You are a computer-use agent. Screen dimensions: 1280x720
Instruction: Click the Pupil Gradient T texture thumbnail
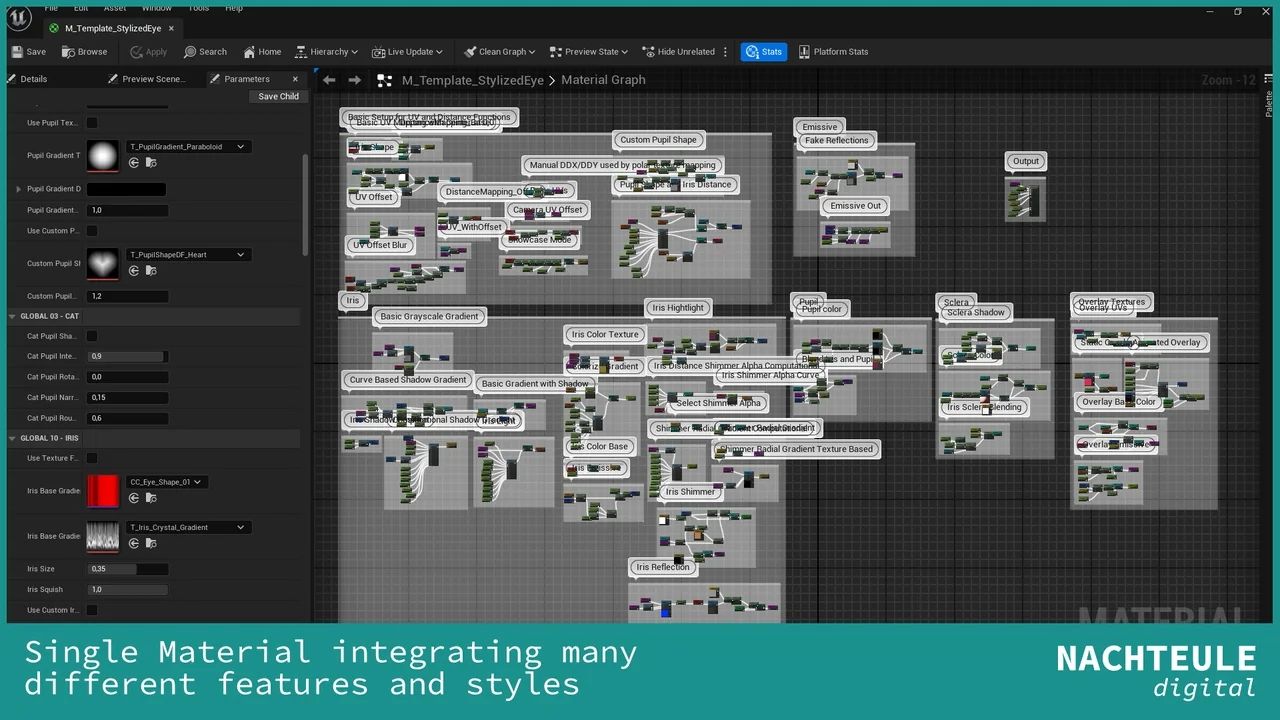point(103,155)
